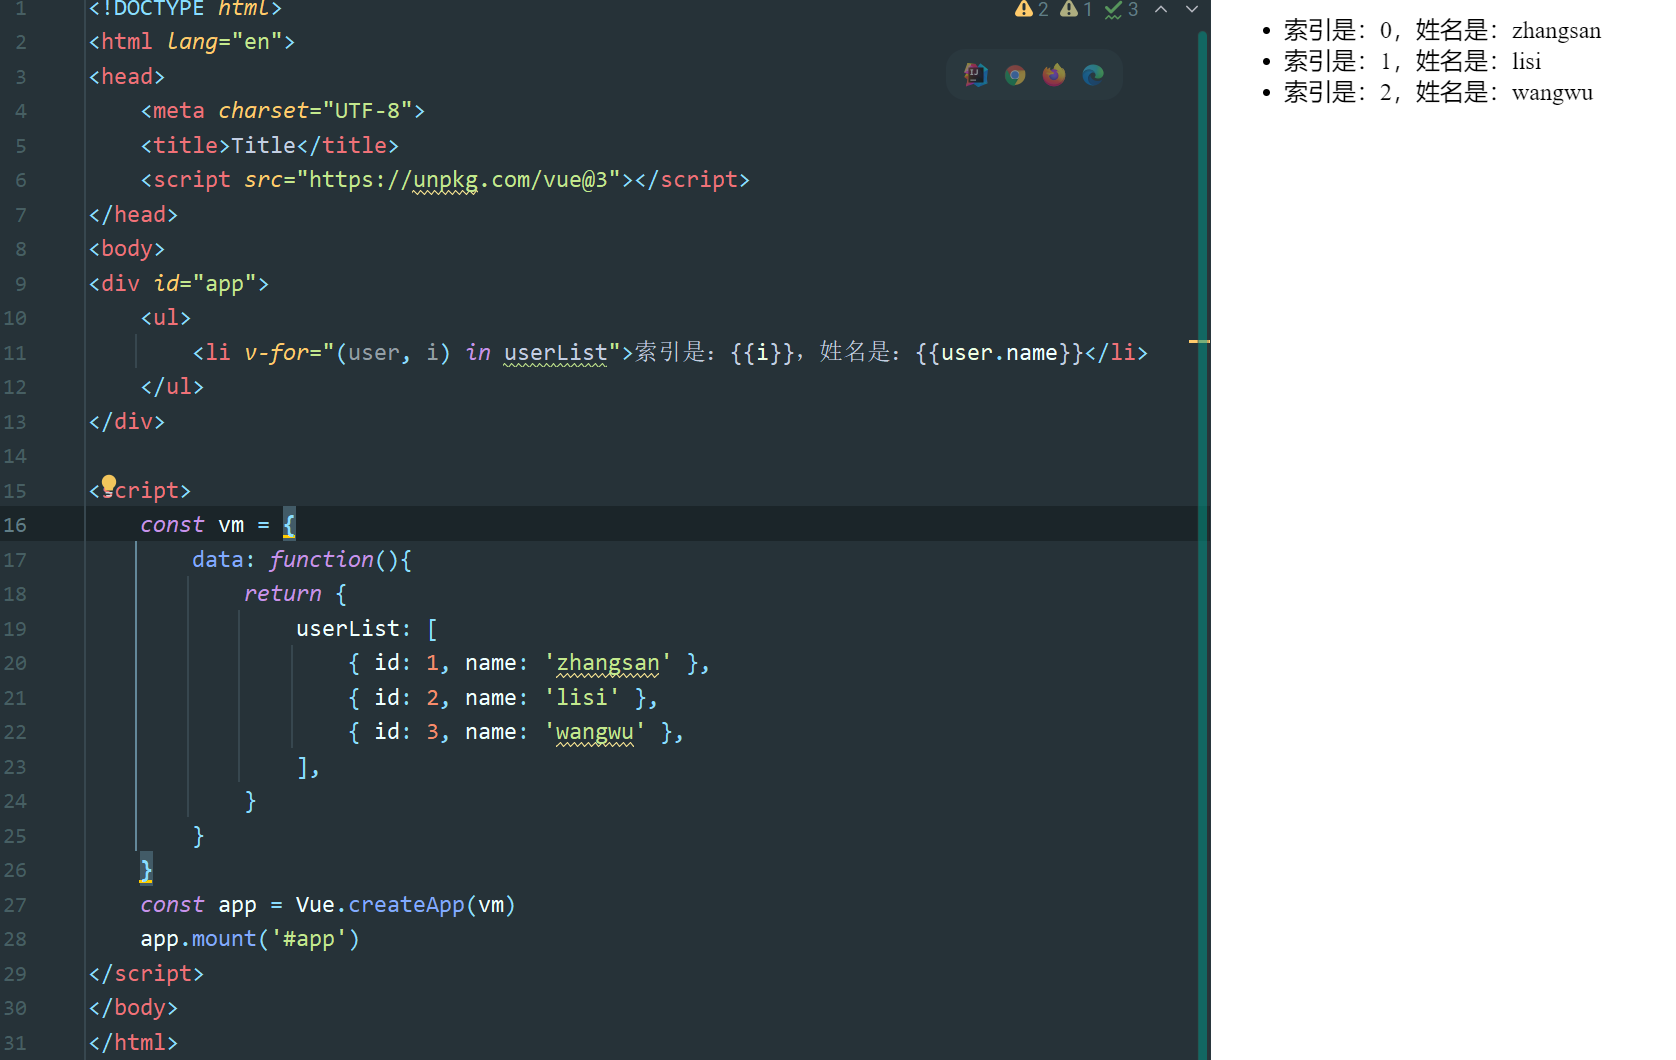Open the page in Microsoft Edge
The height and width of the screenshot is (1060, 1676).
pyautogui.click(x=1093, y=75)
